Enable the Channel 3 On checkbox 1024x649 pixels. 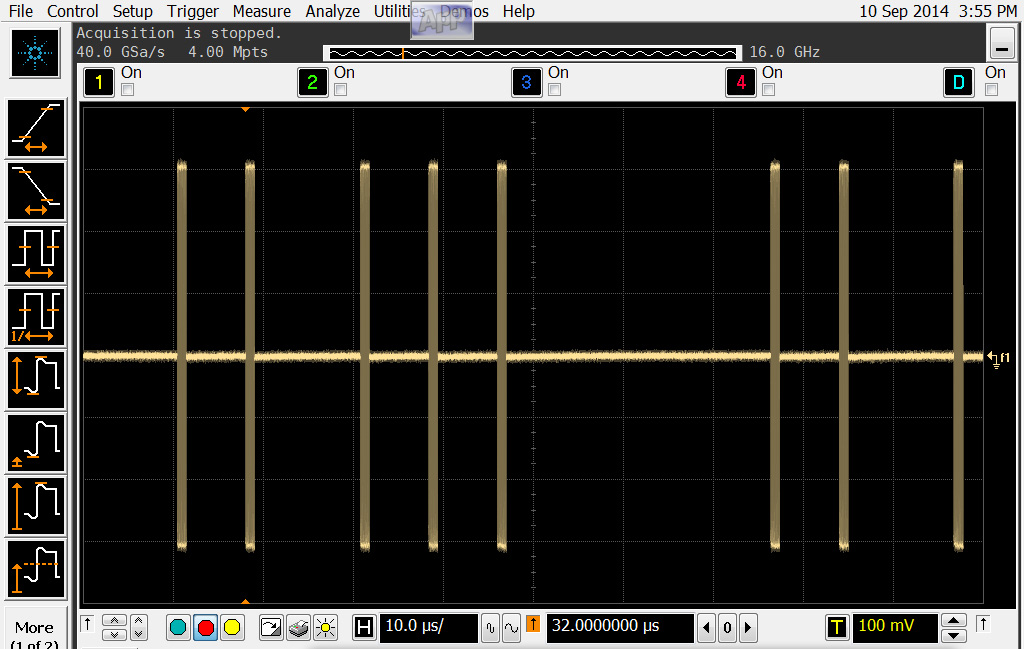554,90
